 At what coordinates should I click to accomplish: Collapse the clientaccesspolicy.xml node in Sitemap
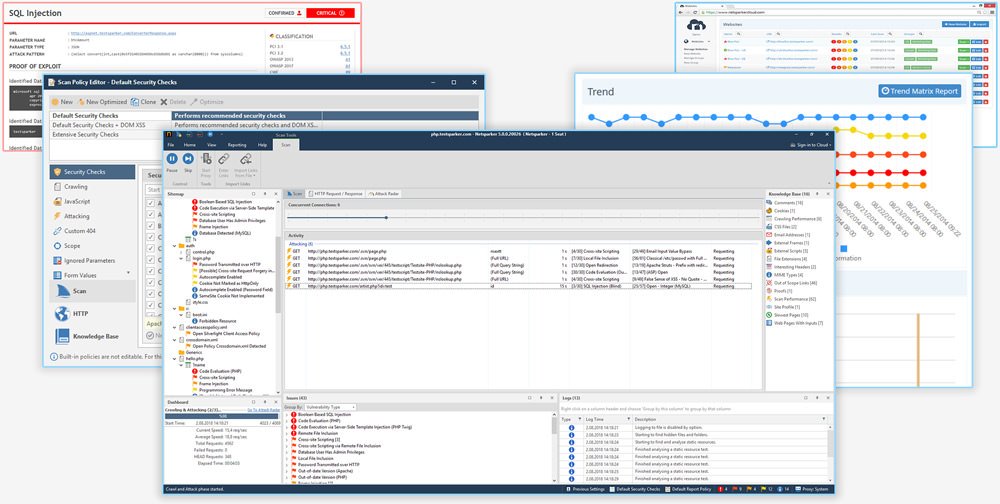click(175, 327)
